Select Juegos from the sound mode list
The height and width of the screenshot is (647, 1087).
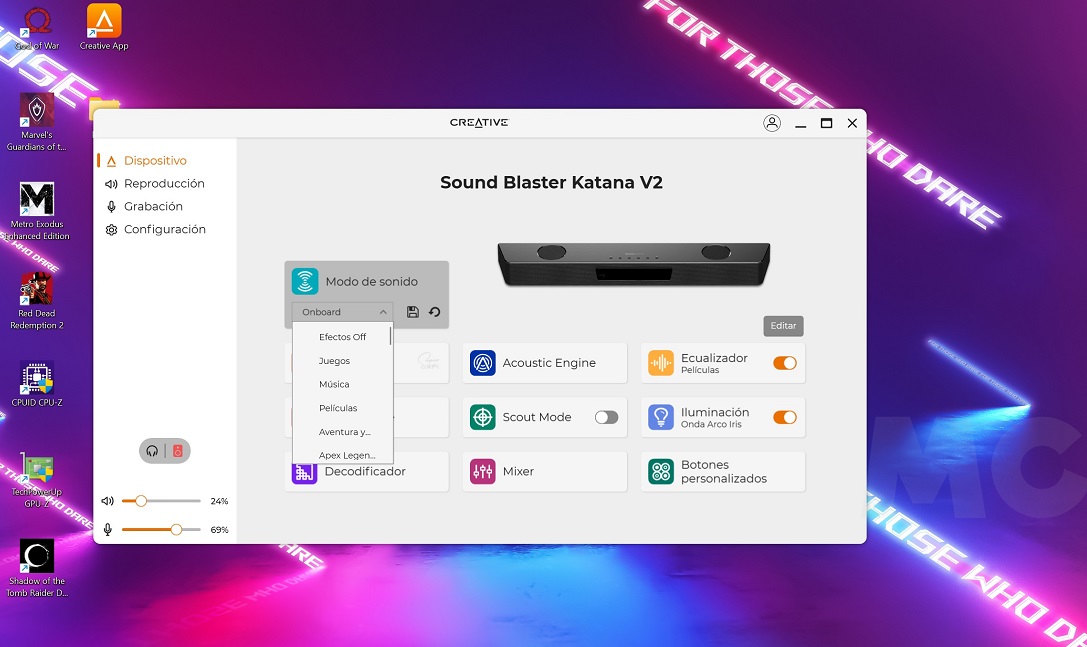pos(334,361)
